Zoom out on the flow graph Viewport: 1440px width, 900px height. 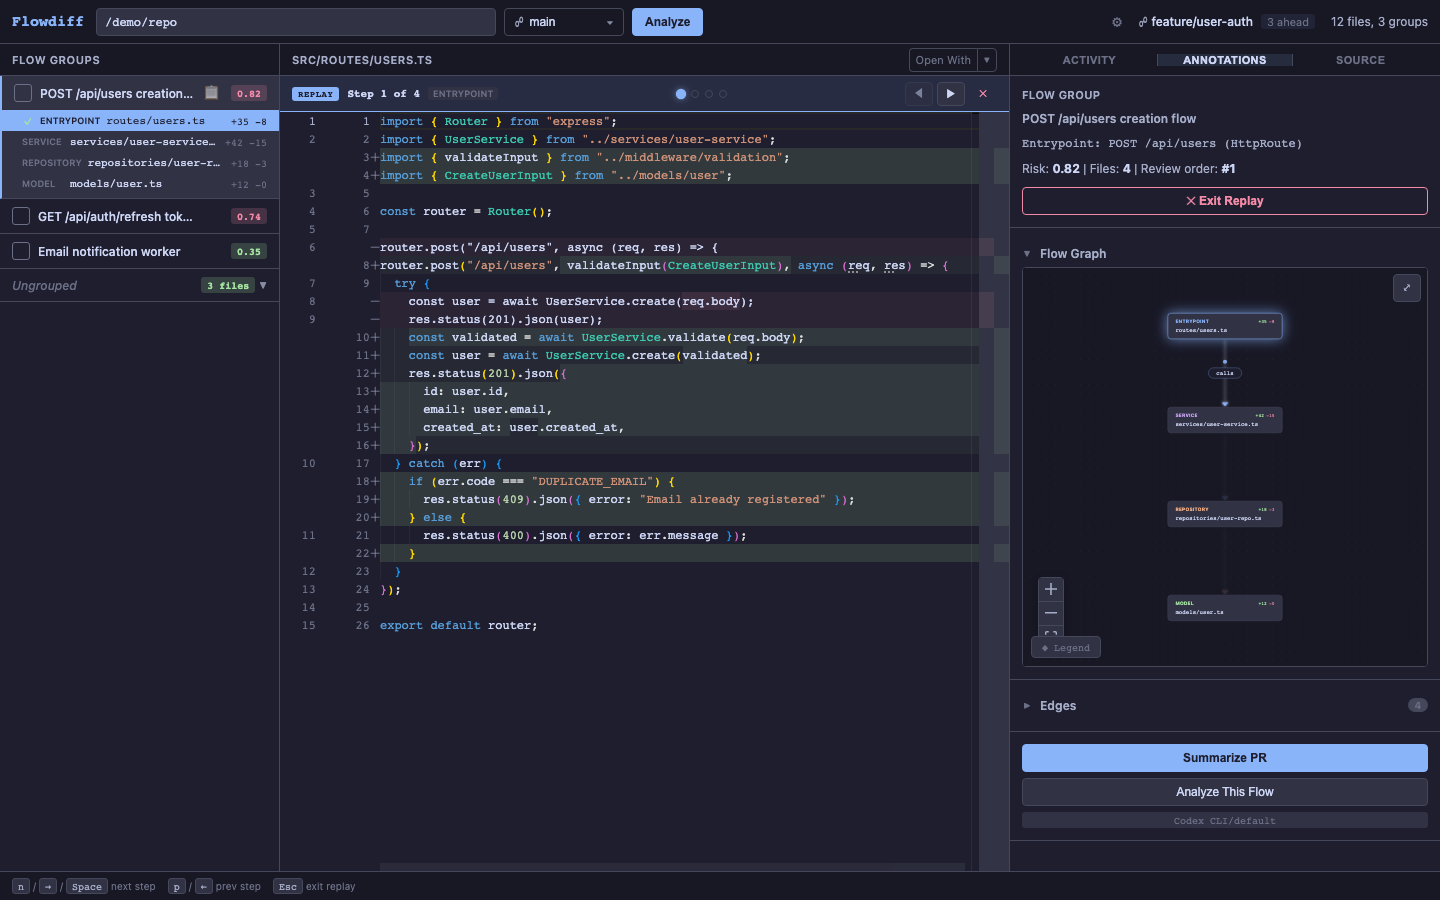coord(1051,613)
